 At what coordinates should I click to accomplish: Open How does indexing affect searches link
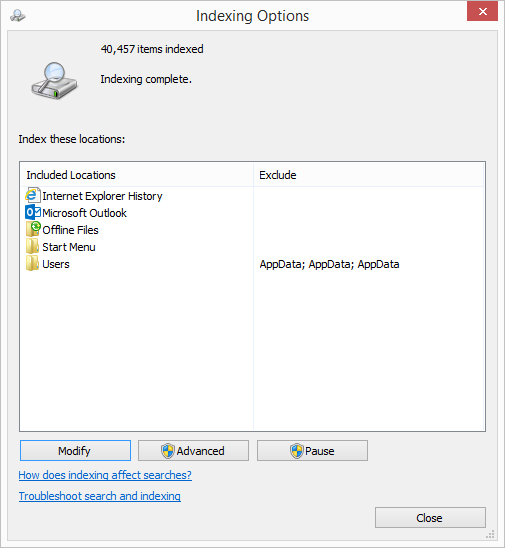tap(105, 475)
